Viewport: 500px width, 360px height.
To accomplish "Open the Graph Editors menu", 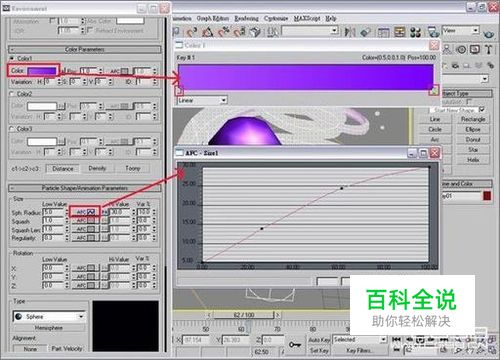I will (x=213, y=18).
